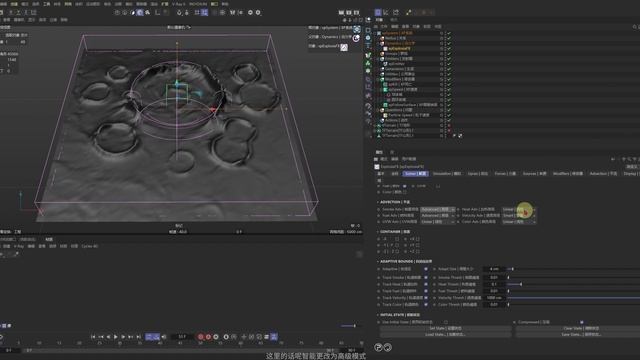
Task: Disable the Track Color checkbox
Action: (x=426, y=304)
